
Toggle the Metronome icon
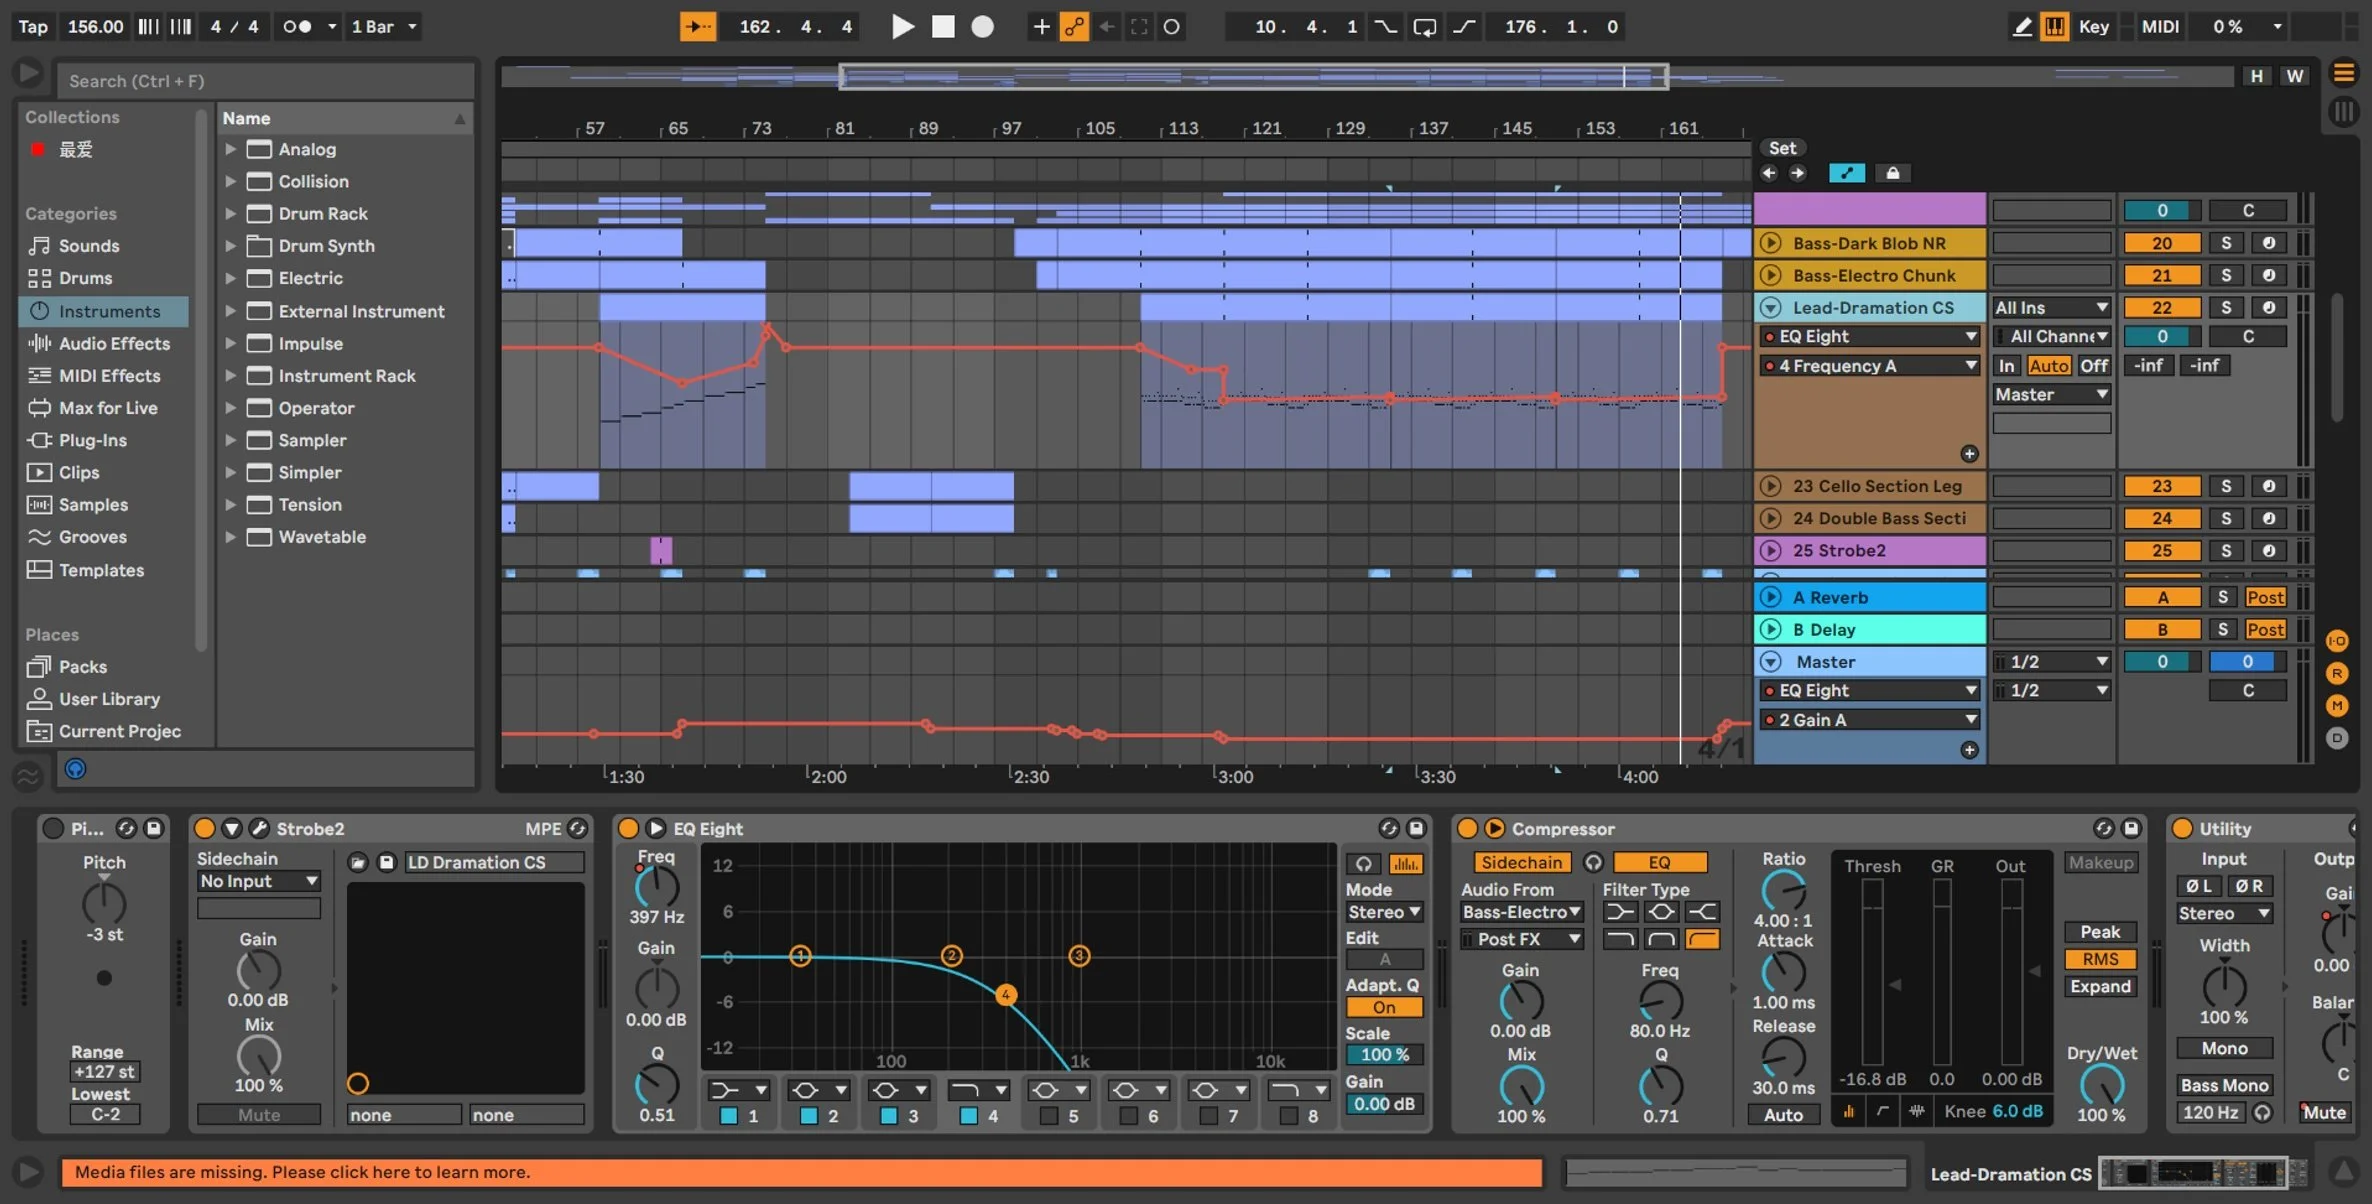(x=297, y=27)
